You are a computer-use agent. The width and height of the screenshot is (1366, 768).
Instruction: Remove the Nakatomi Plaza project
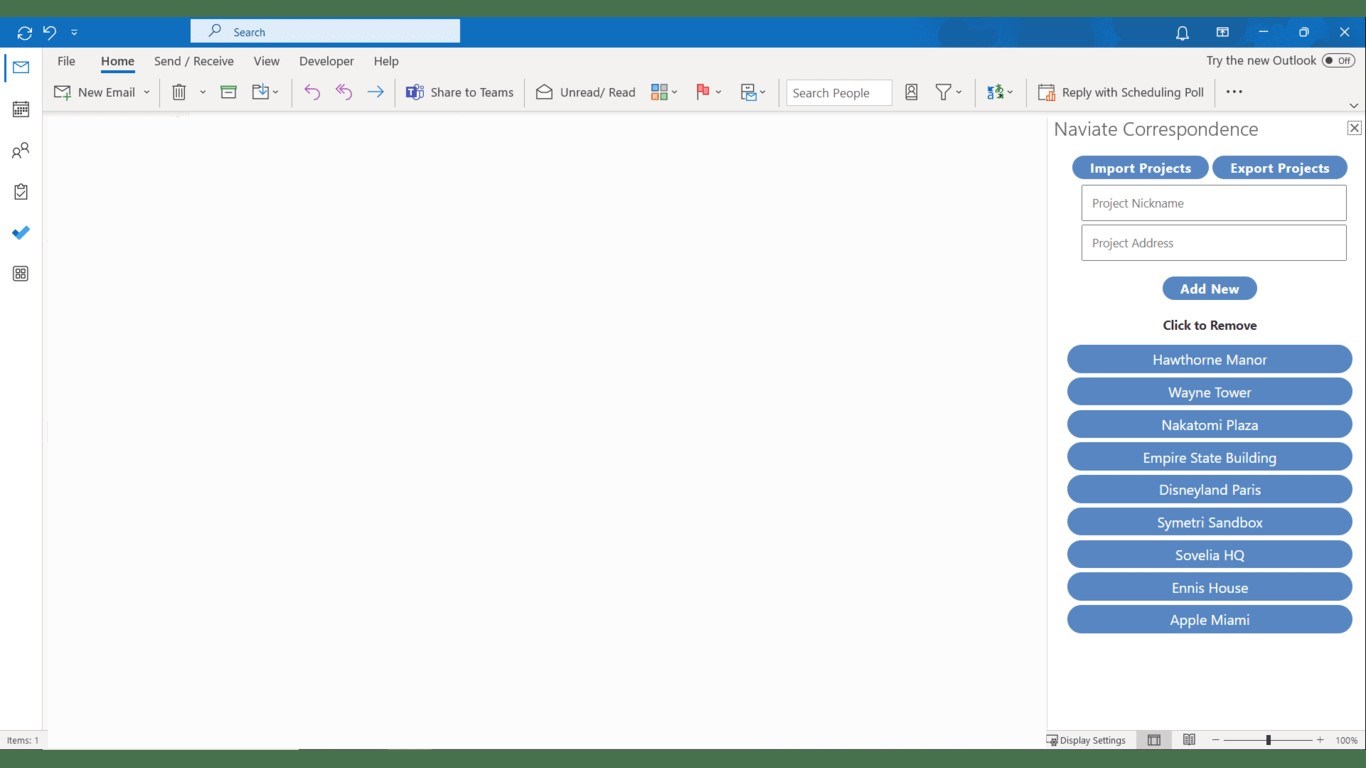tap(1209, 425)
